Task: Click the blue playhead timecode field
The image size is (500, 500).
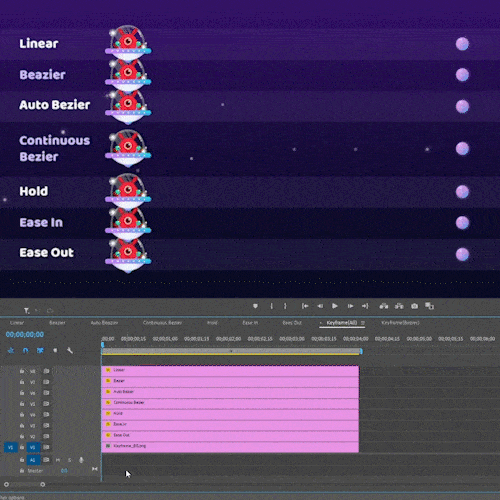Action: [x=25, y=334]
